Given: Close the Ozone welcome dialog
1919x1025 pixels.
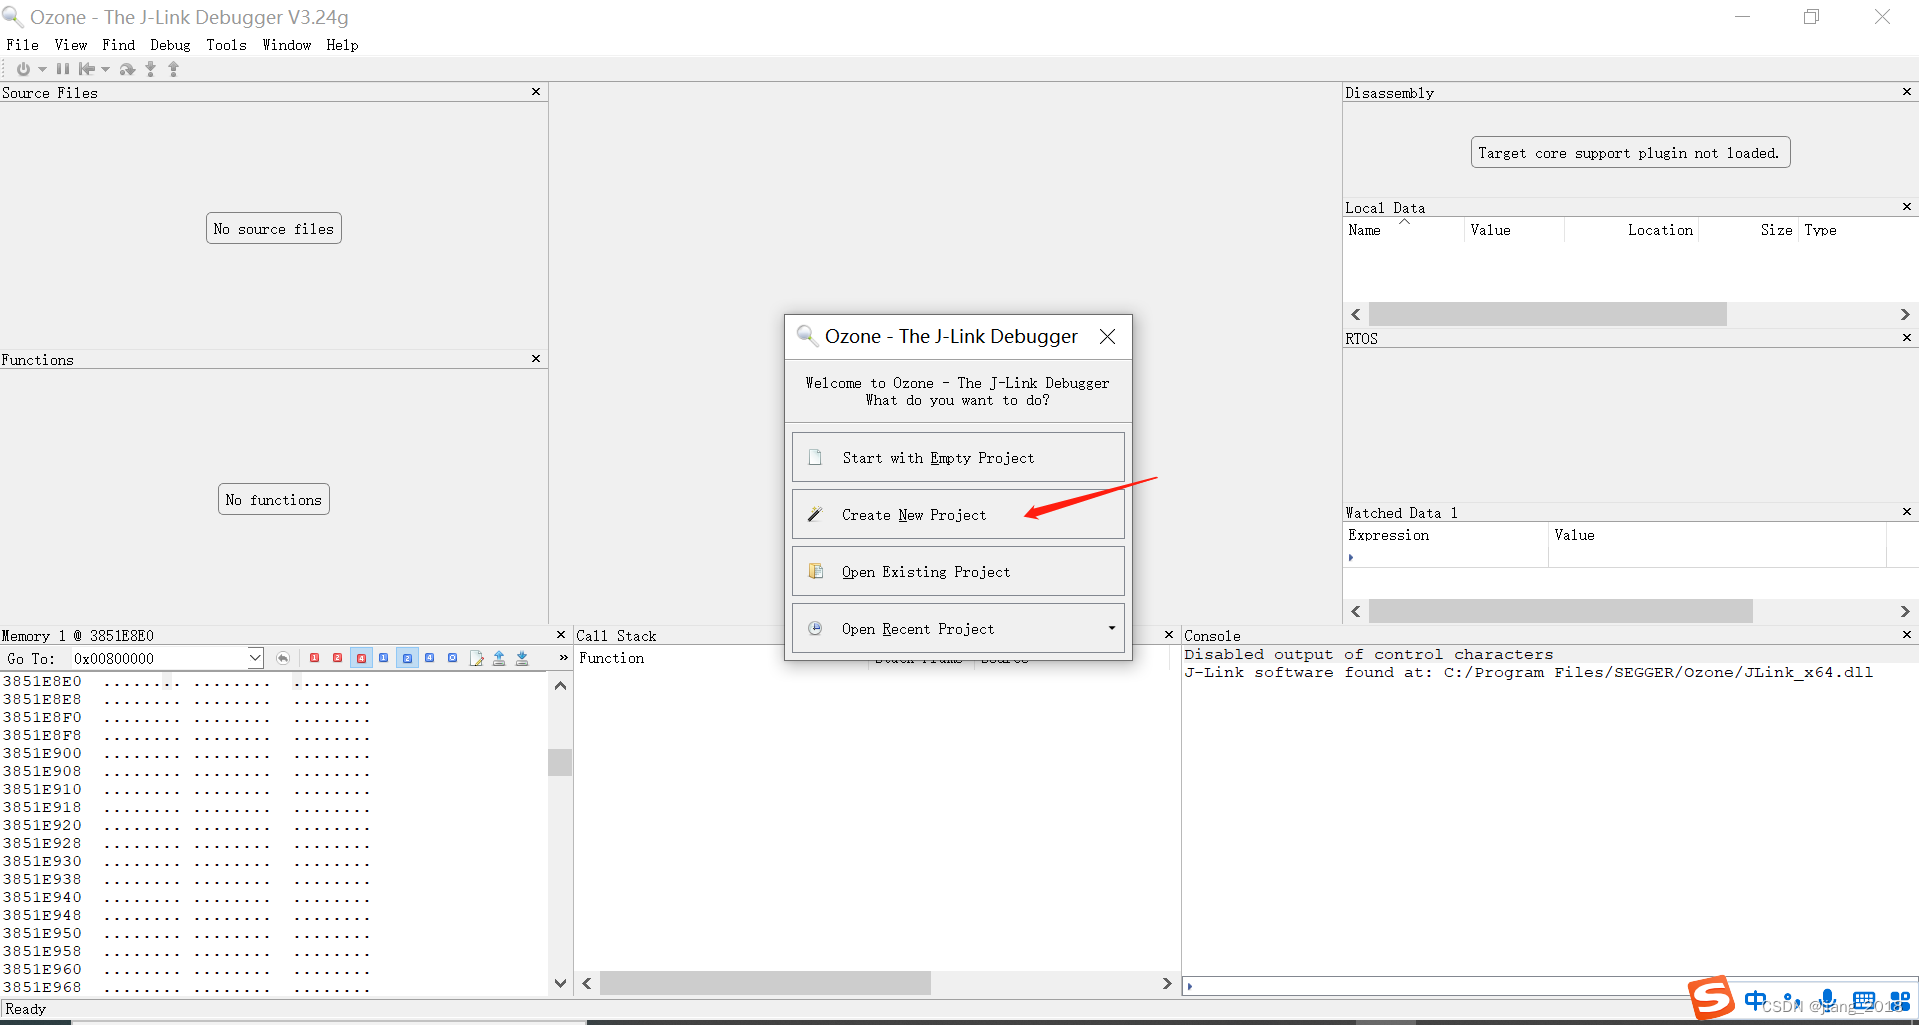Looking at the screenshot, I should point(1108,337).
